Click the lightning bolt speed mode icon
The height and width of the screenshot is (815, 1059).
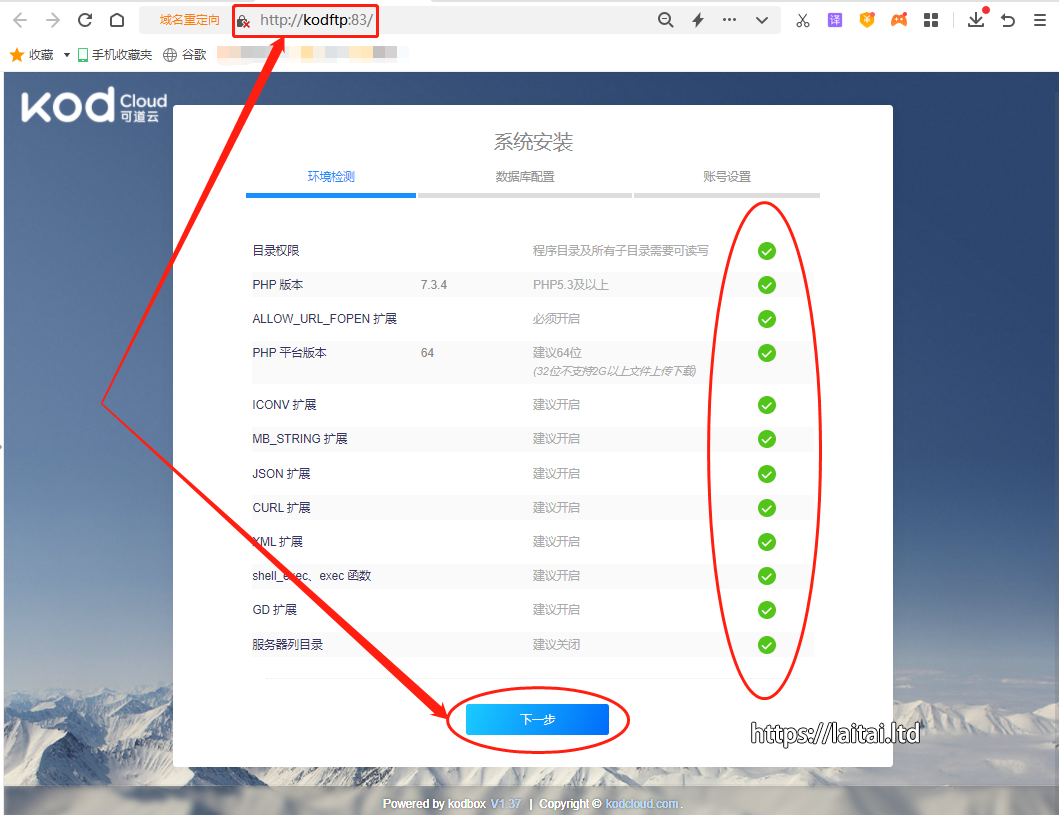coord(698,20)
